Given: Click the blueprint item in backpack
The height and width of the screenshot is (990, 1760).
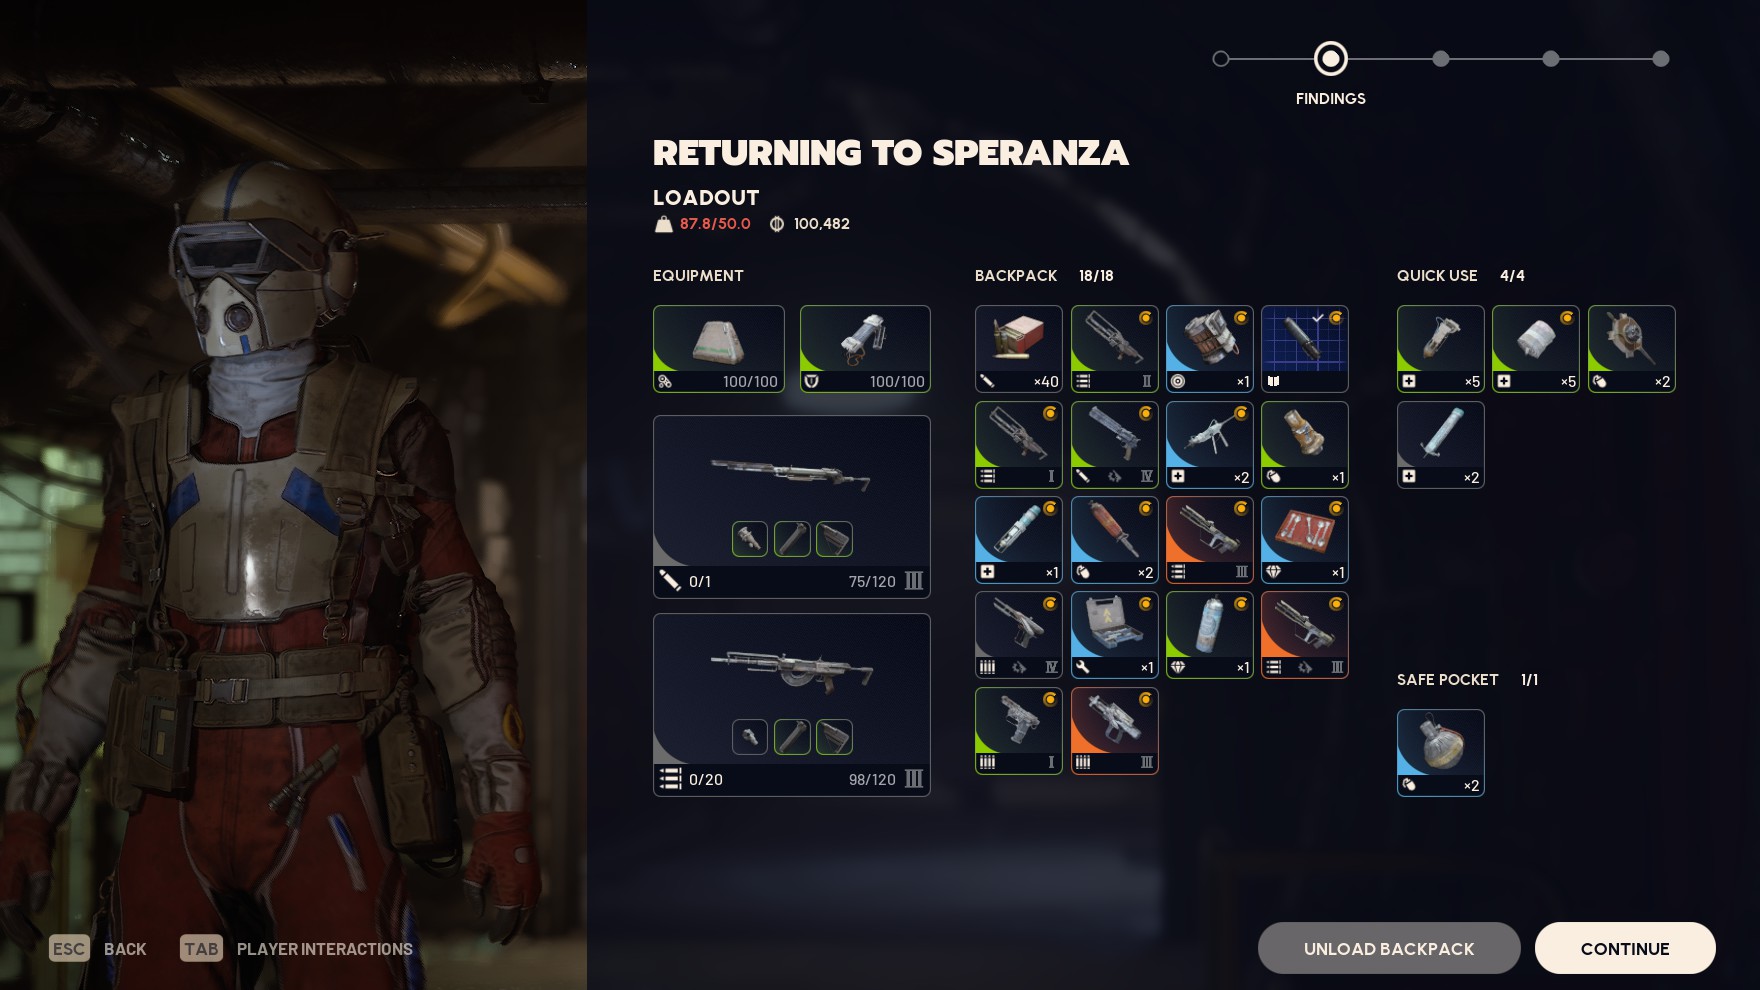Looking at the screenshot, I should click(1304, 349).
